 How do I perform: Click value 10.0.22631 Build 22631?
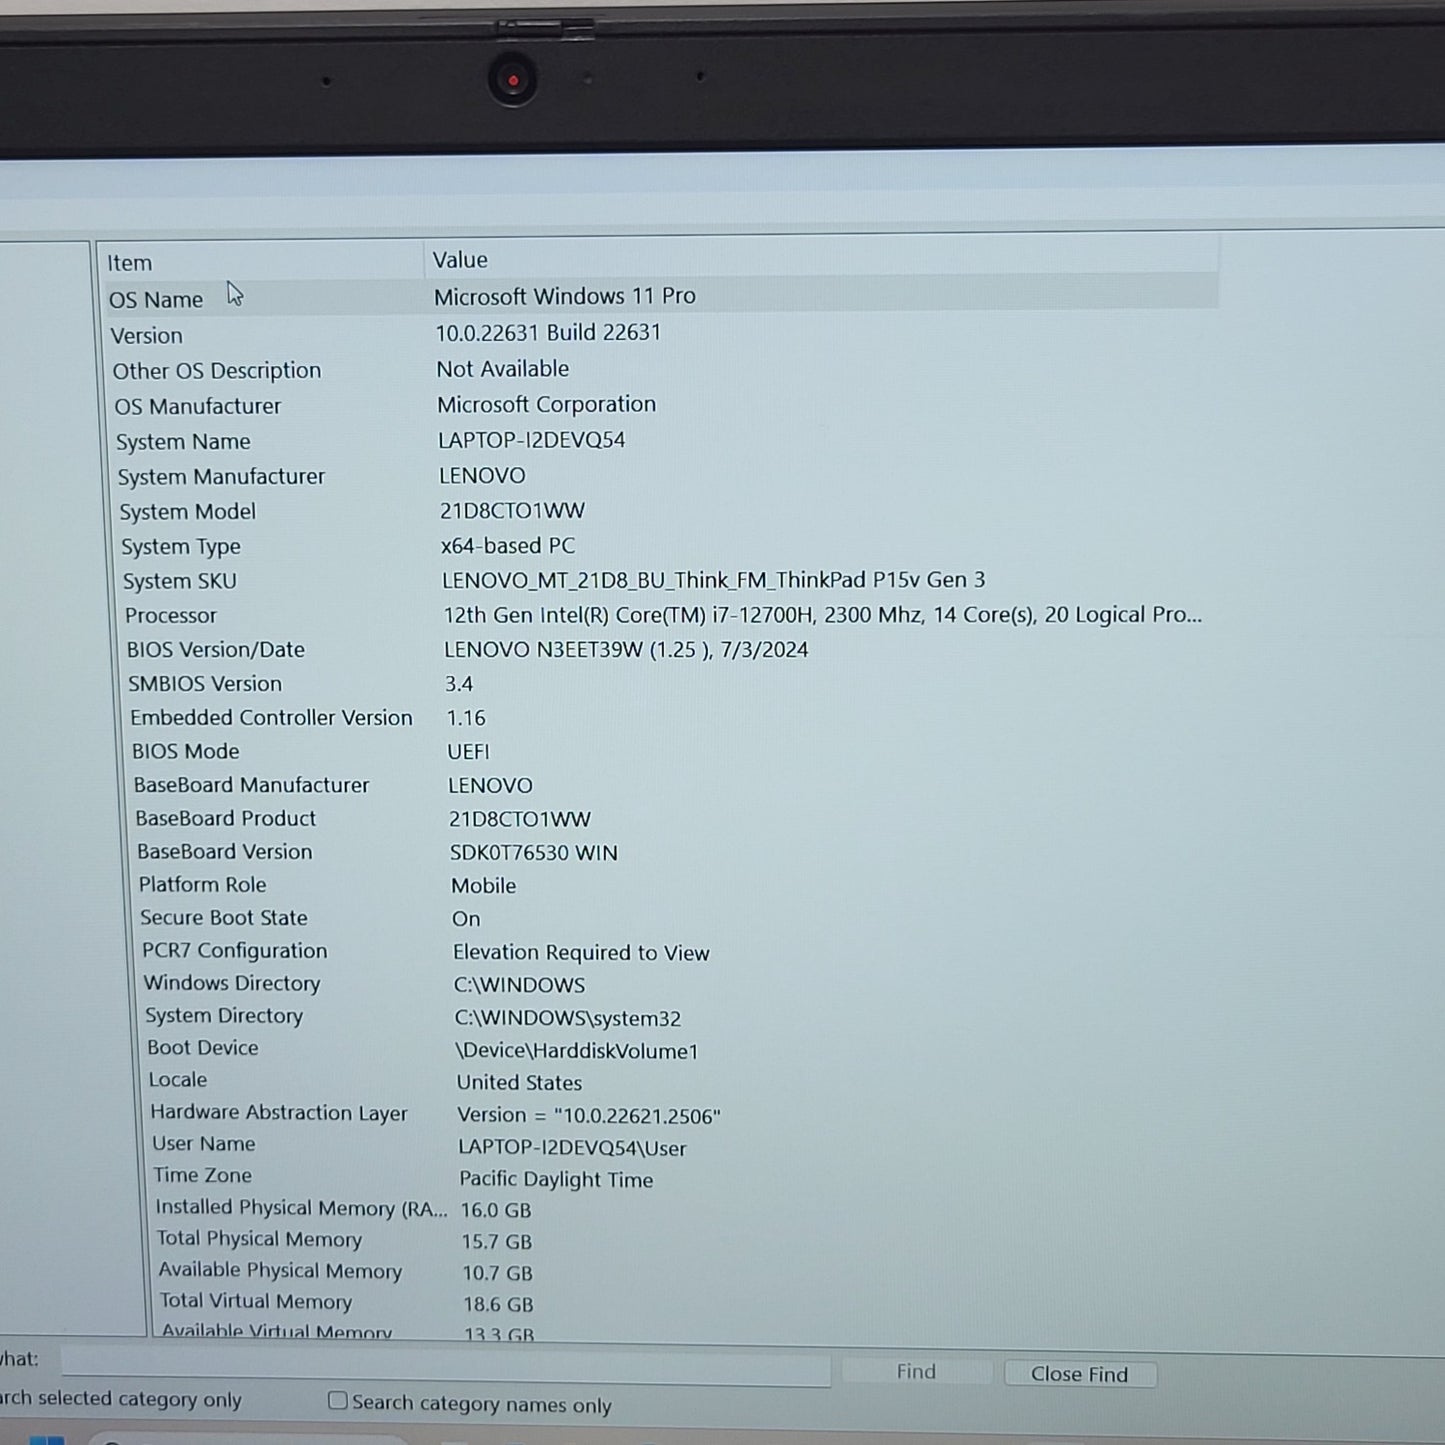[x=548, y=332]
